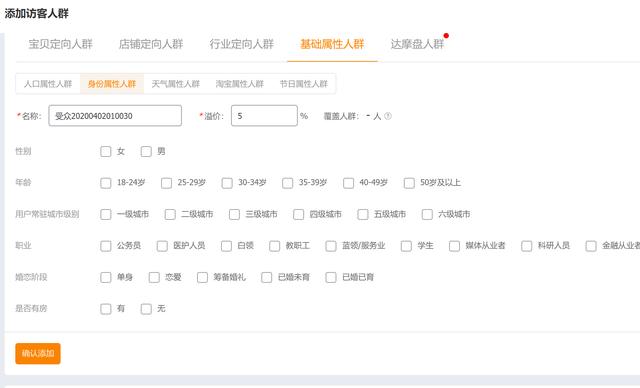Screen dimensions: 640x388
Task: Check the 男 gender checkbox
Action: tap(146, 151)
